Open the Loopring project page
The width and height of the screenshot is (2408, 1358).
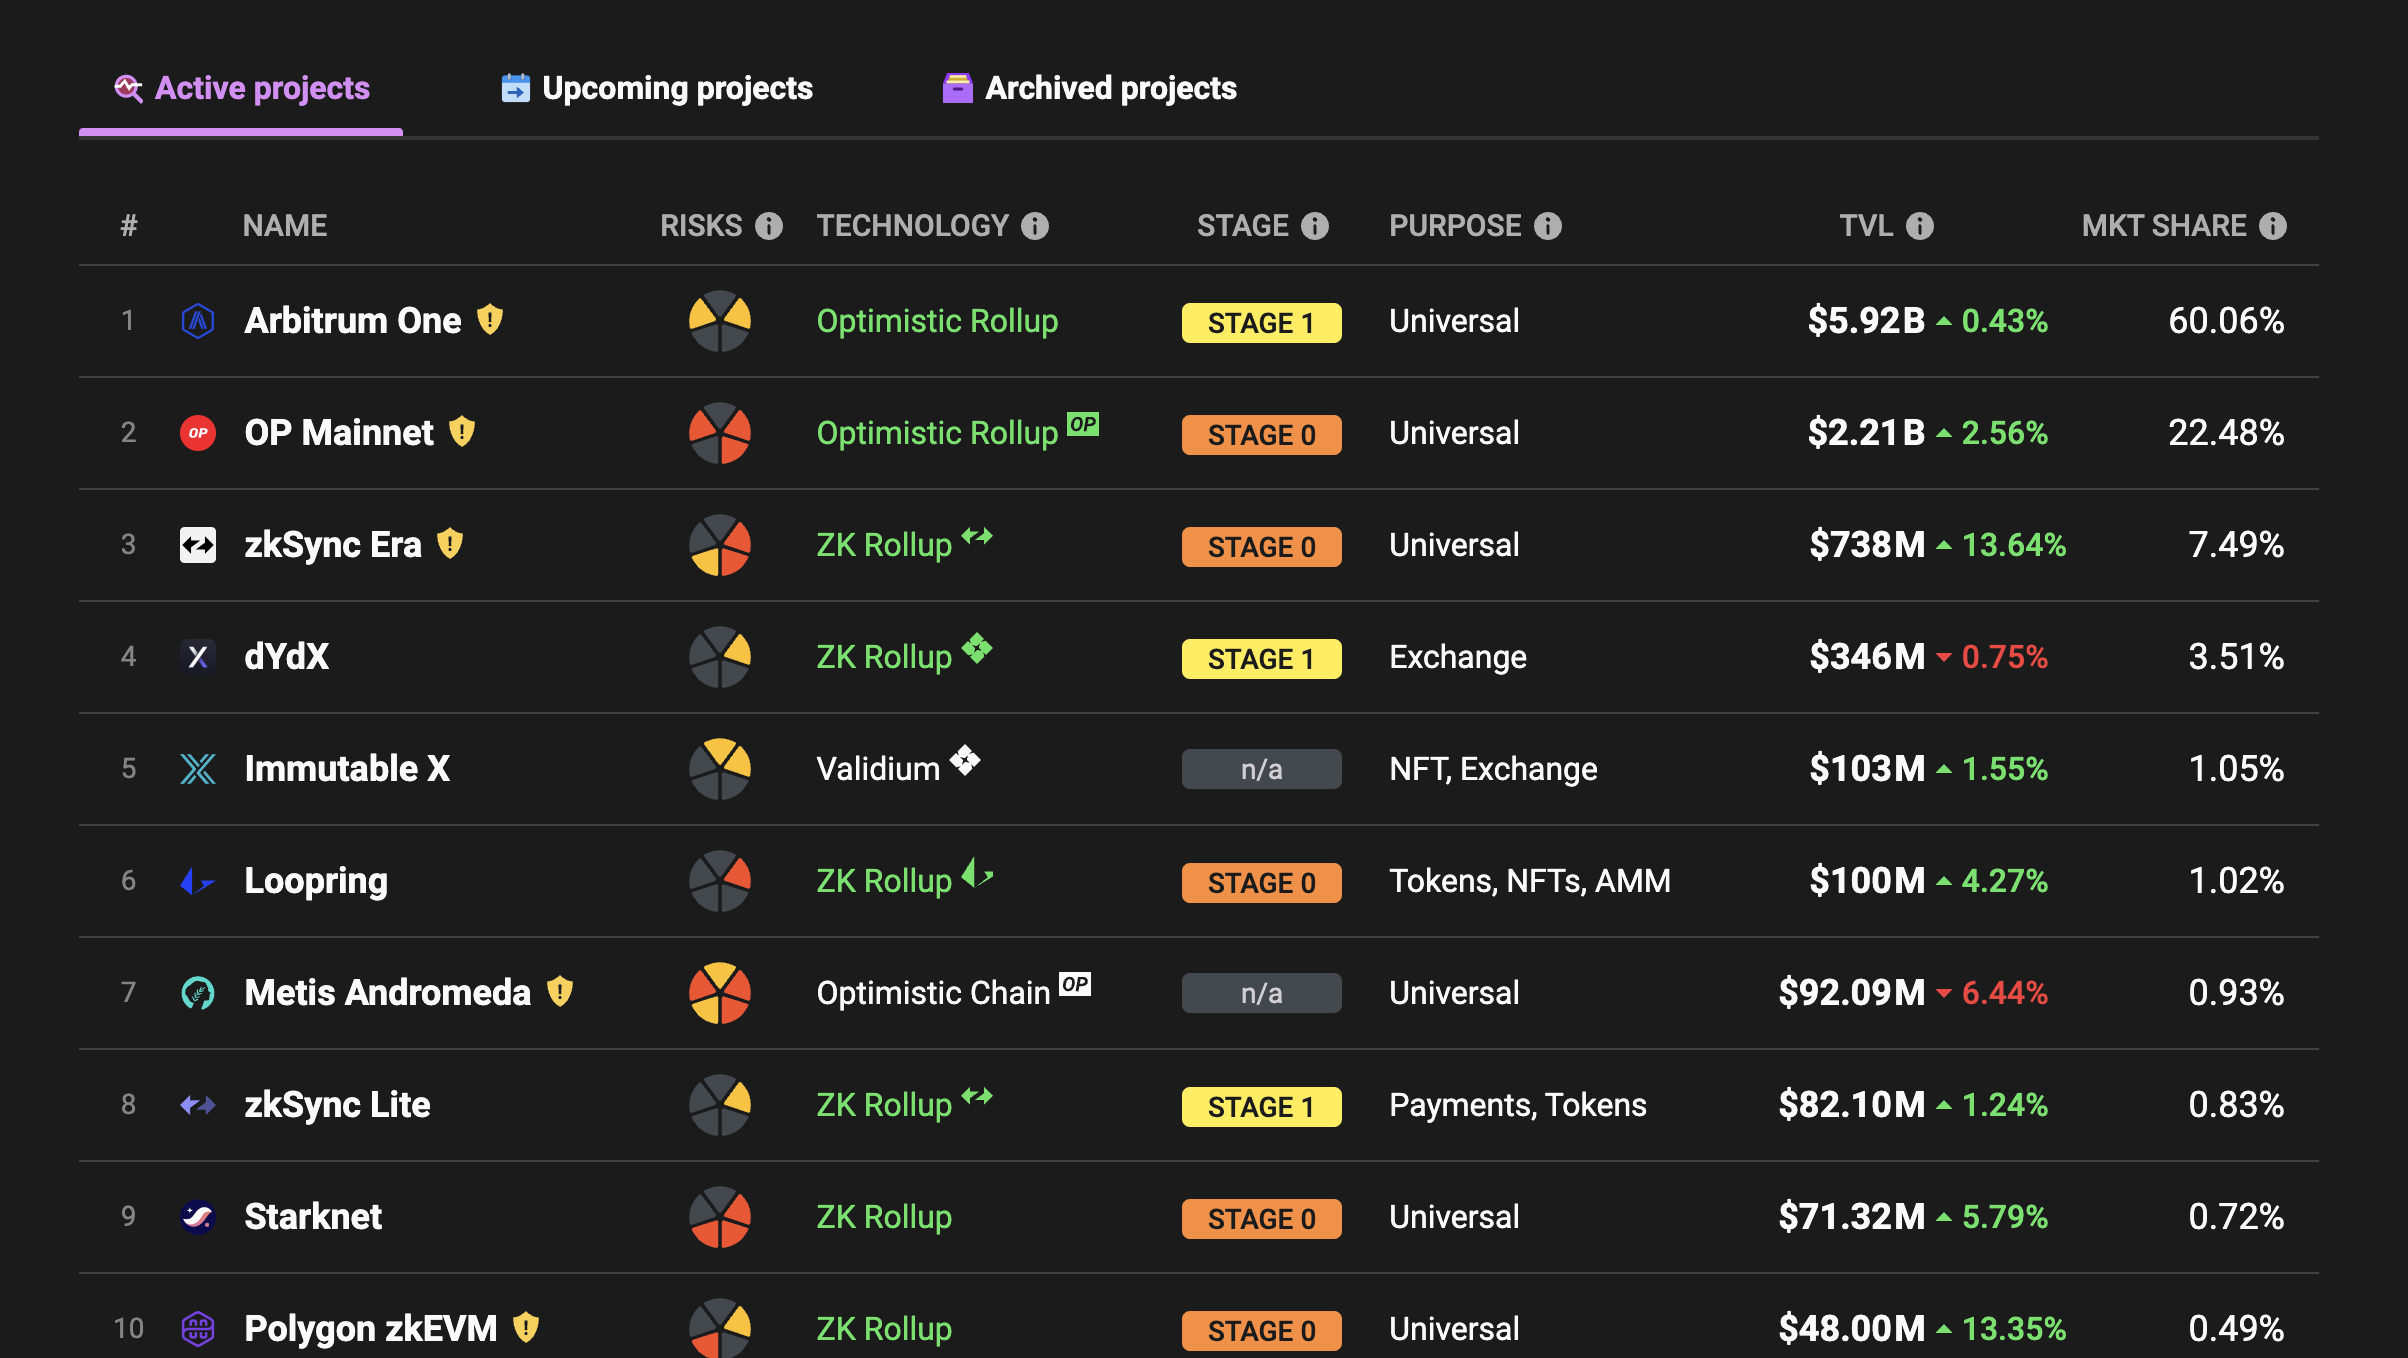(x=316, y=881)
